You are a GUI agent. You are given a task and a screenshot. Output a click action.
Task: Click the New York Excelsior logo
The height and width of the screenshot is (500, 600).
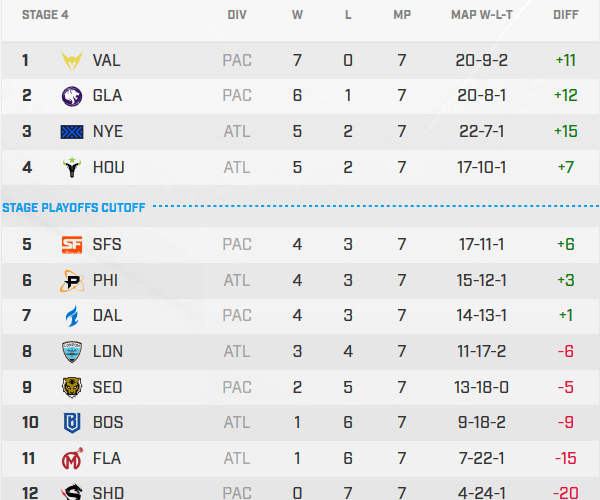coord(73,132)
